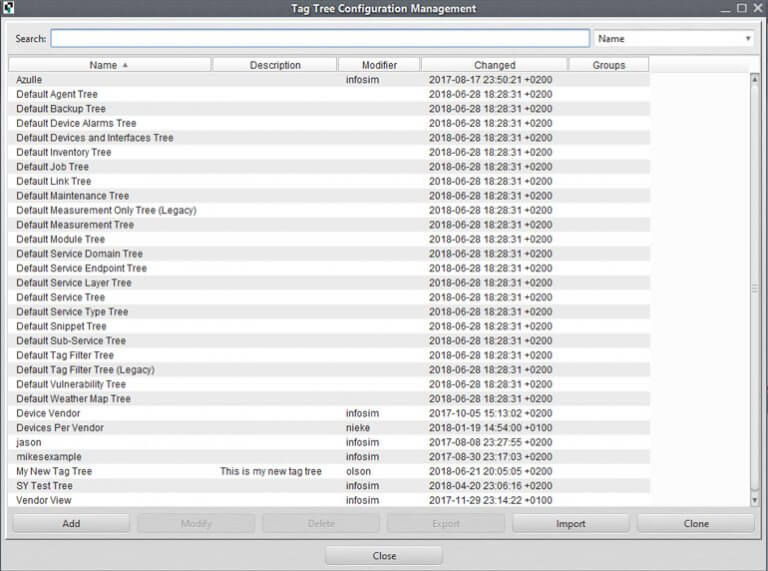Click the application icon in the title bar
This screenshot has height=571, width=768.
[9, 8]
